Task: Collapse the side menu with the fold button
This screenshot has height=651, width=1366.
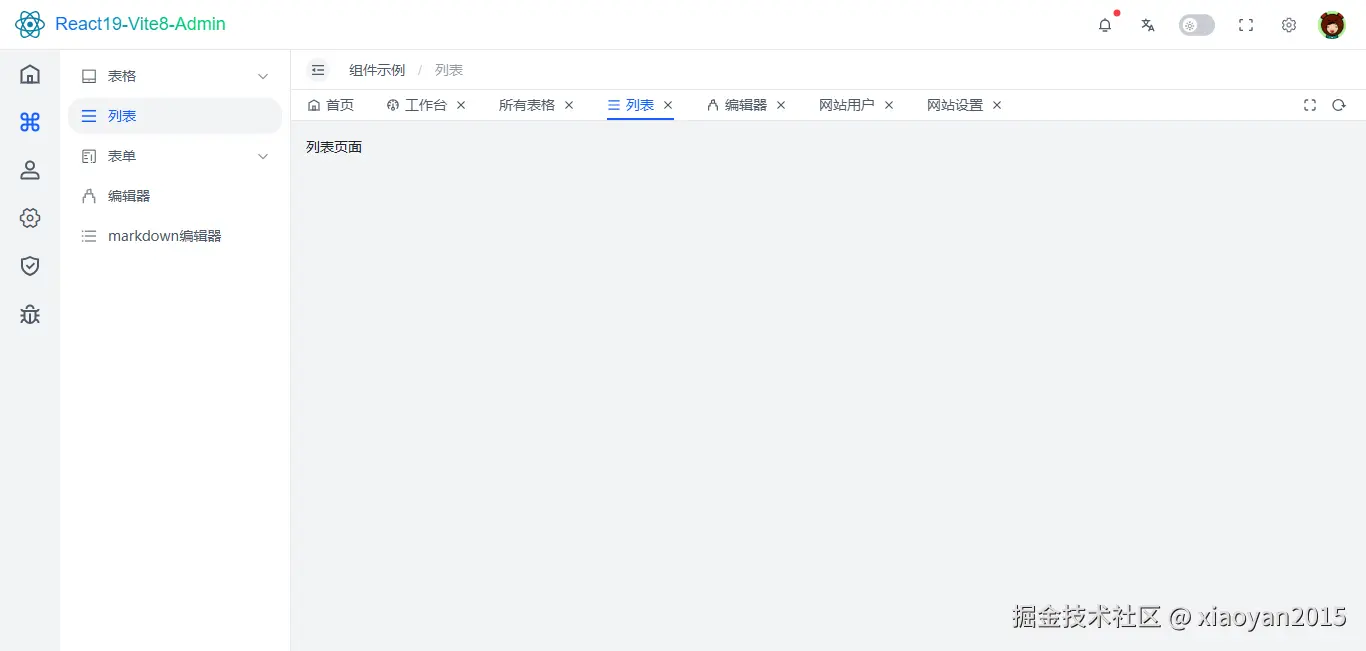Action: [x=318, y=70]
